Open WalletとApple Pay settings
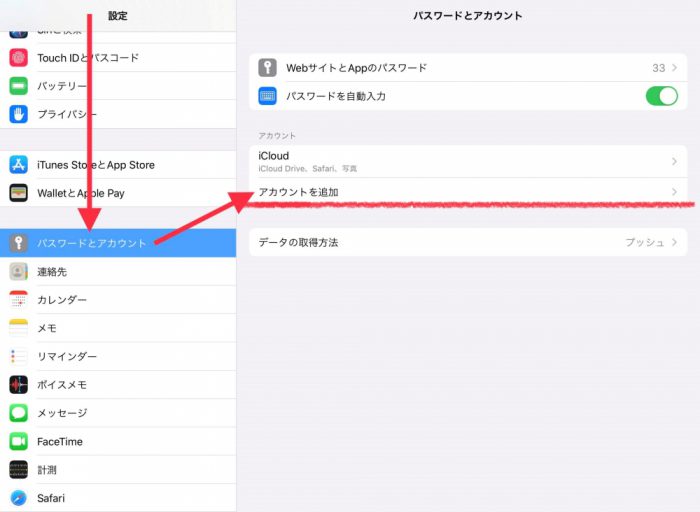Image resolution: width=700 pixels, height=512 pixels. click(x=118, y=193)
